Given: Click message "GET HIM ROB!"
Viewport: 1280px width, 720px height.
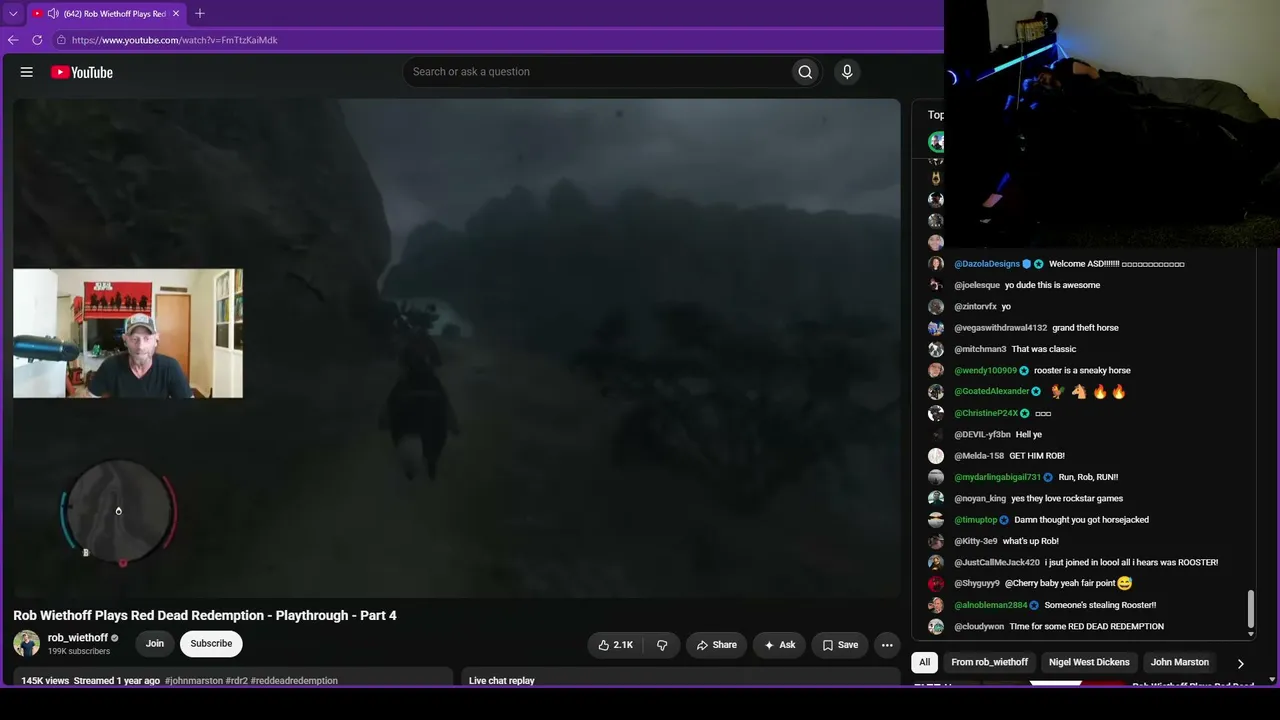Looking at the screenshot, I should point(1037,456).
